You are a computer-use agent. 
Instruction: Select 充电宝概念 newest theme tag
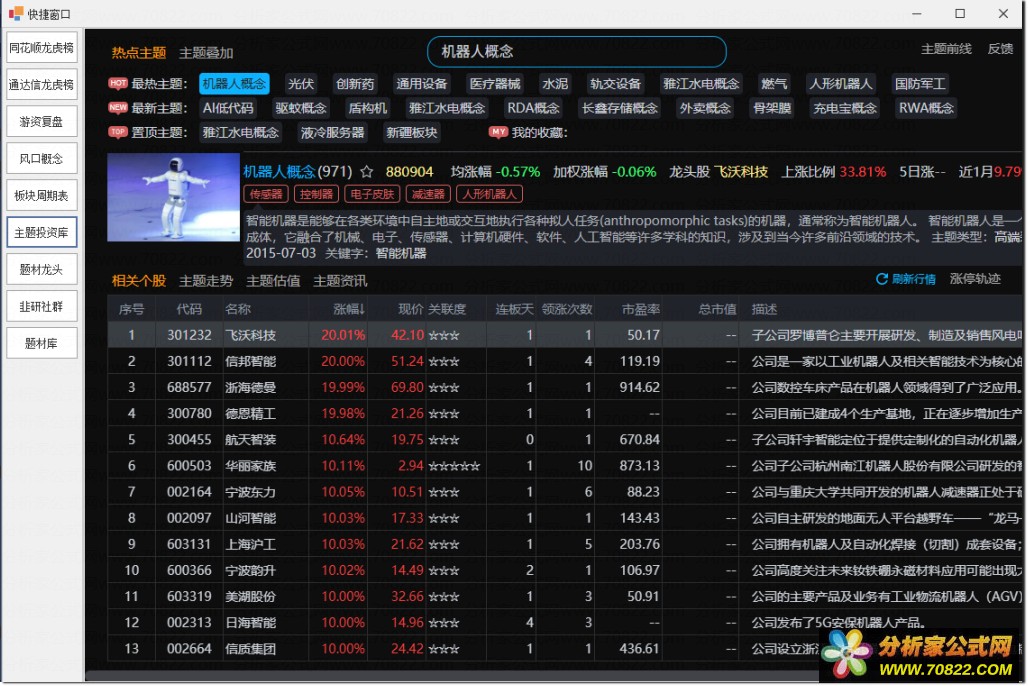[x=845, y=108]
